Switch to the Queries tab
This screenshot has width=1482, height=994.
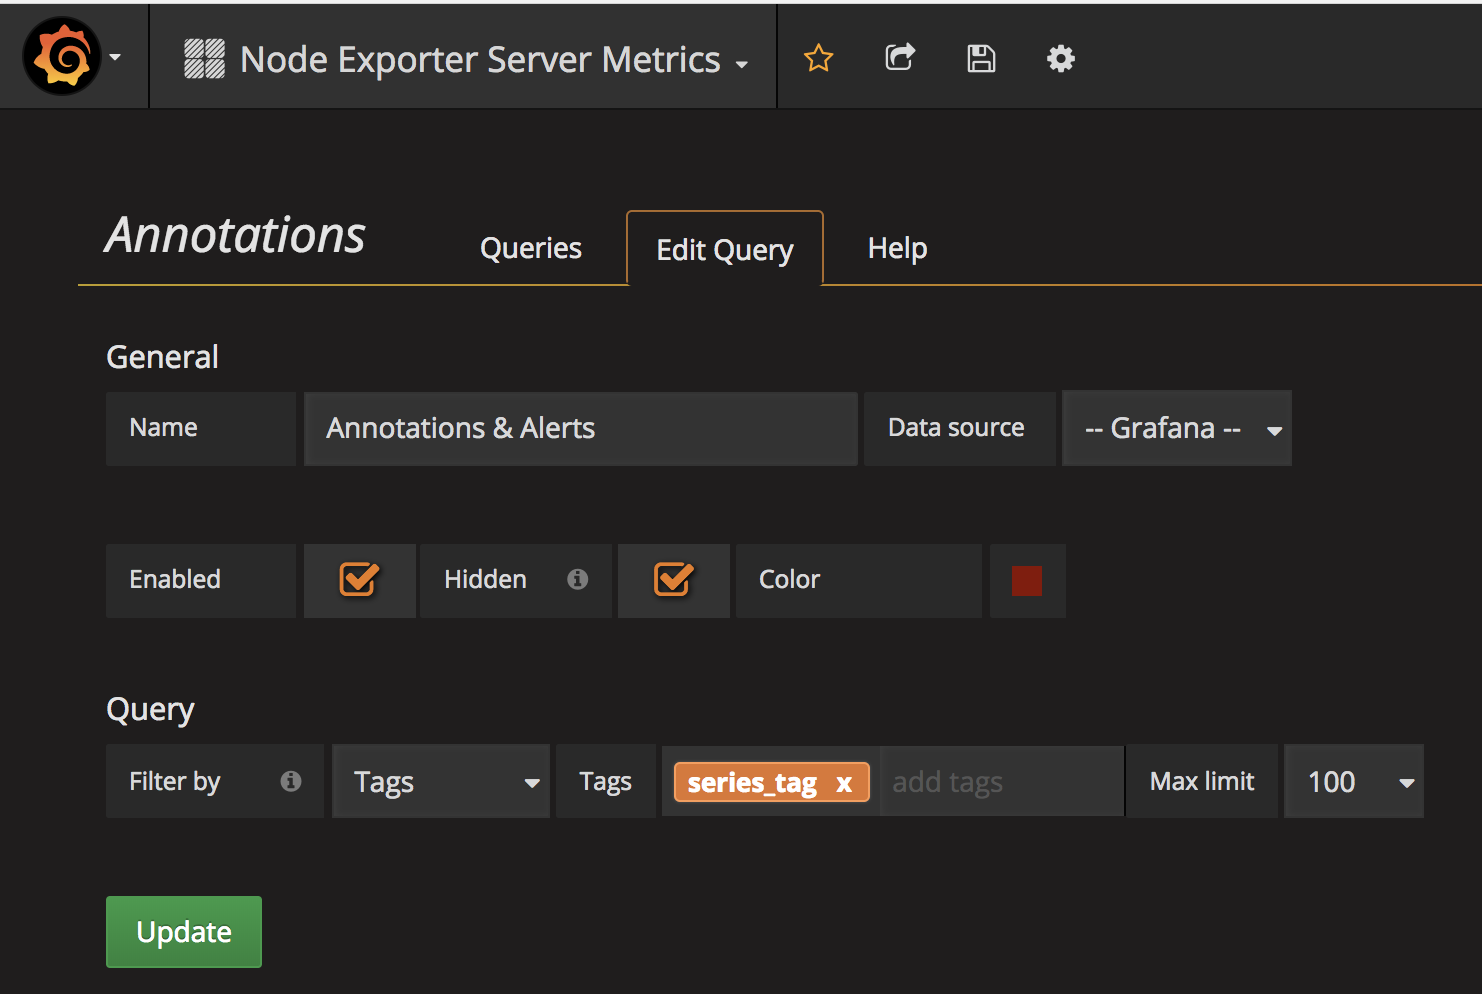point(530,248)
